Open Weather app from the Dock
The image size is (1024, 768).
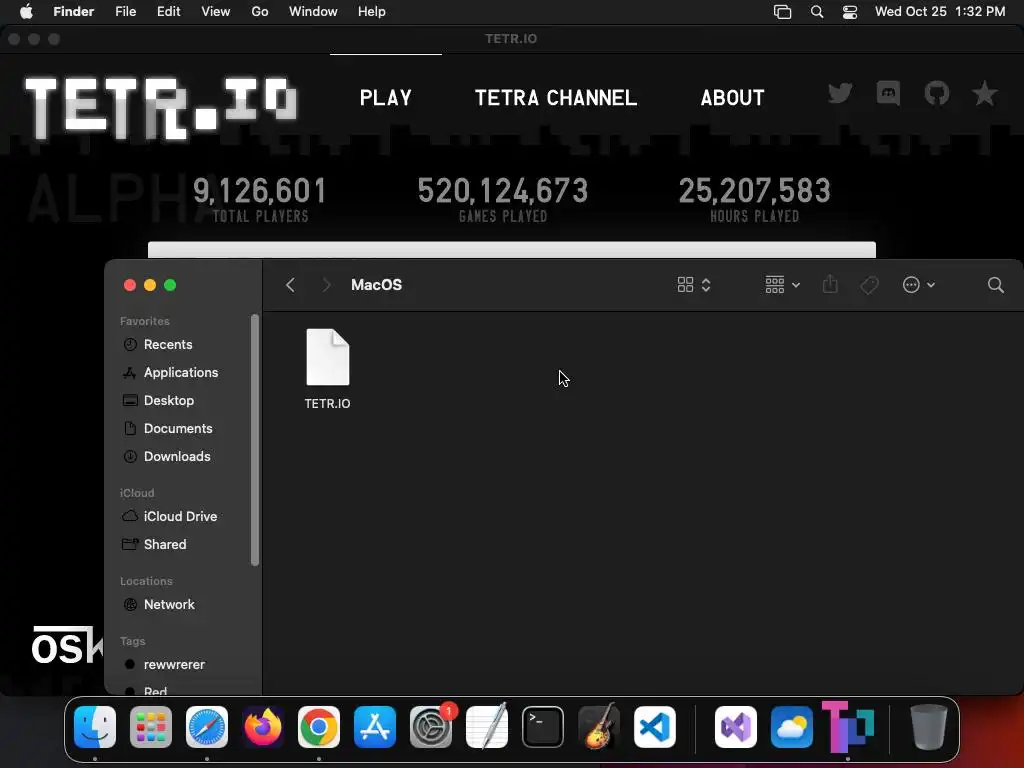[792, 727]
